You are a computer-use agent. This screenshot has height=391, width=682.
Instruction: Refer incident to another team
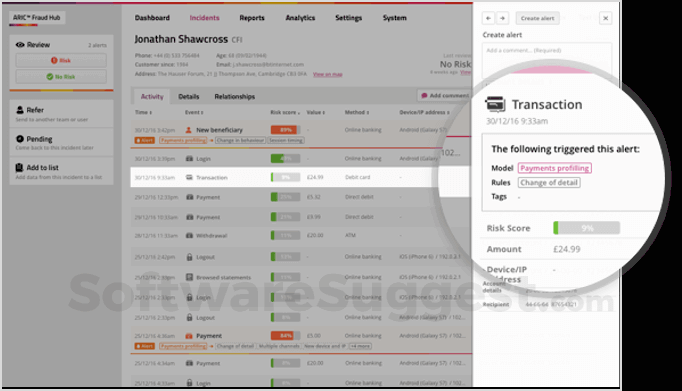[x=61, y=114]
